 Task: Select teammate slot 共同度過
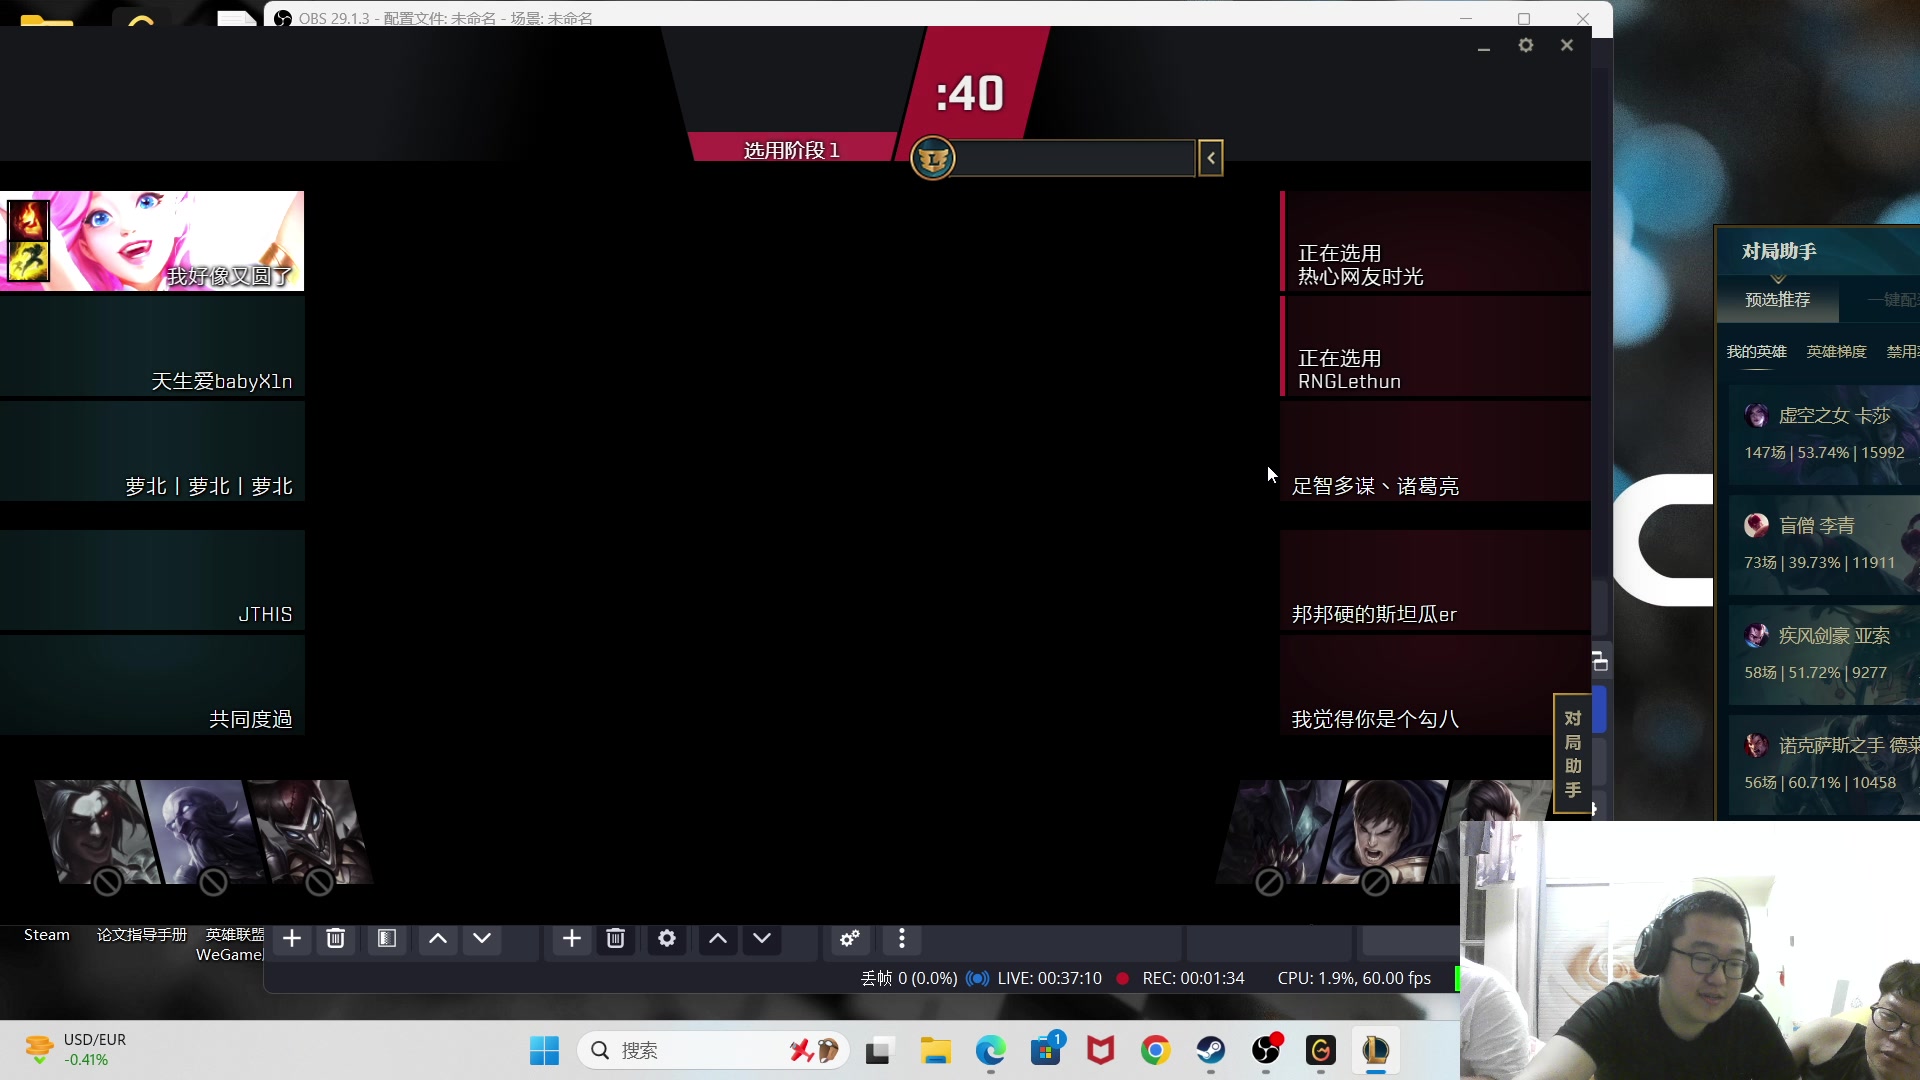(152, 685)
